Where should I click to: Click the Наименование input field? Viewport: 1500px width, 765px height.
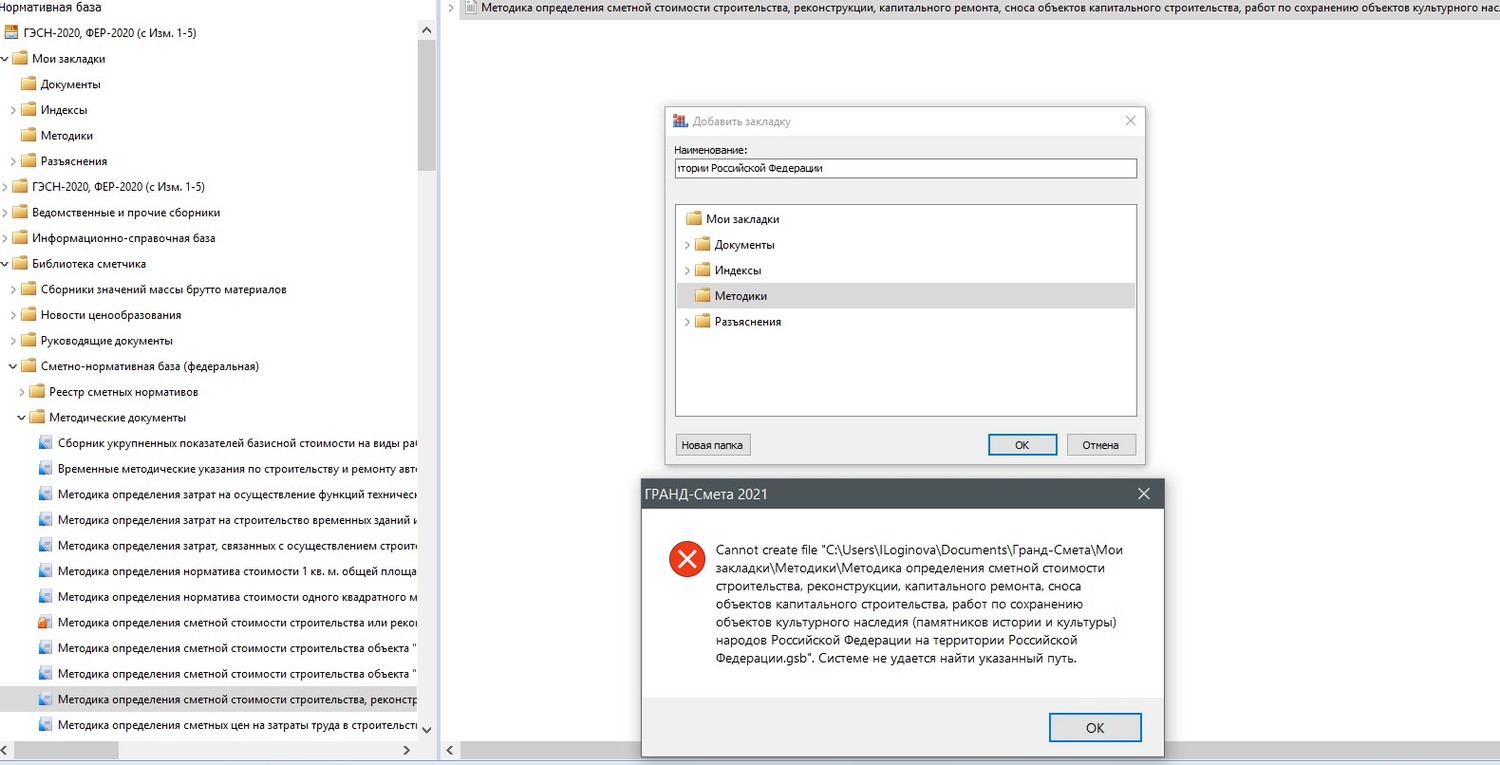[x=906, y=169]
